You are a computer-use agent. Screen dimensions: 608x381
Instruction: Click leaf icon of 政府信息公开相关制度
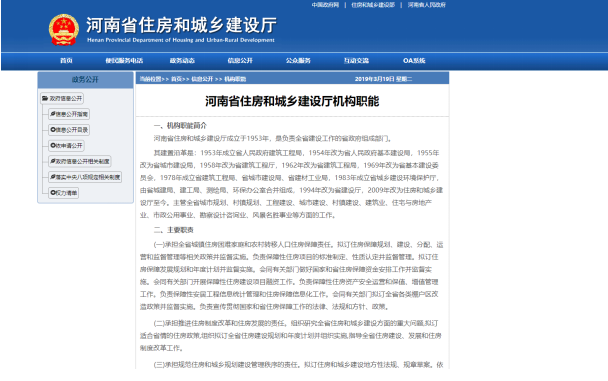pyautogui.click(x=53, y=161)
